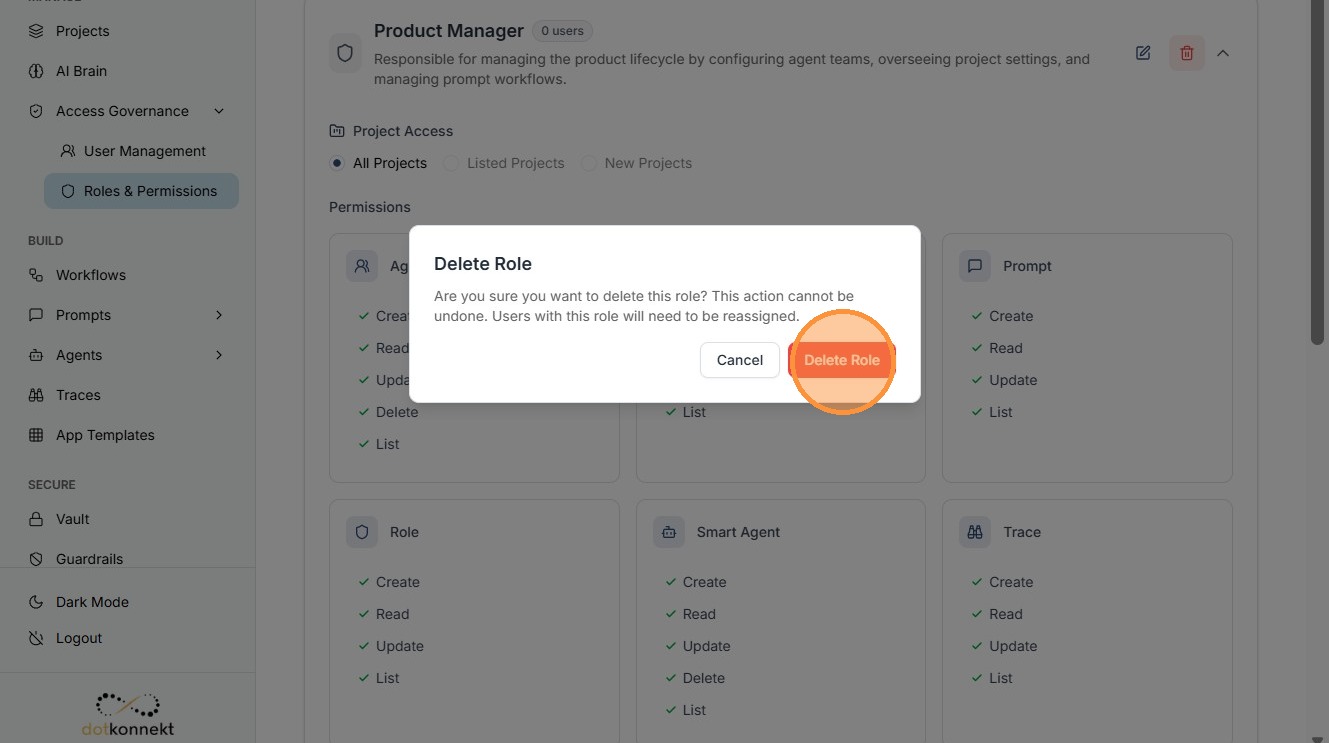The image size is (1329, 743).
Task: Choose the New Projects radio option
Action: click(x=589, y=163)
